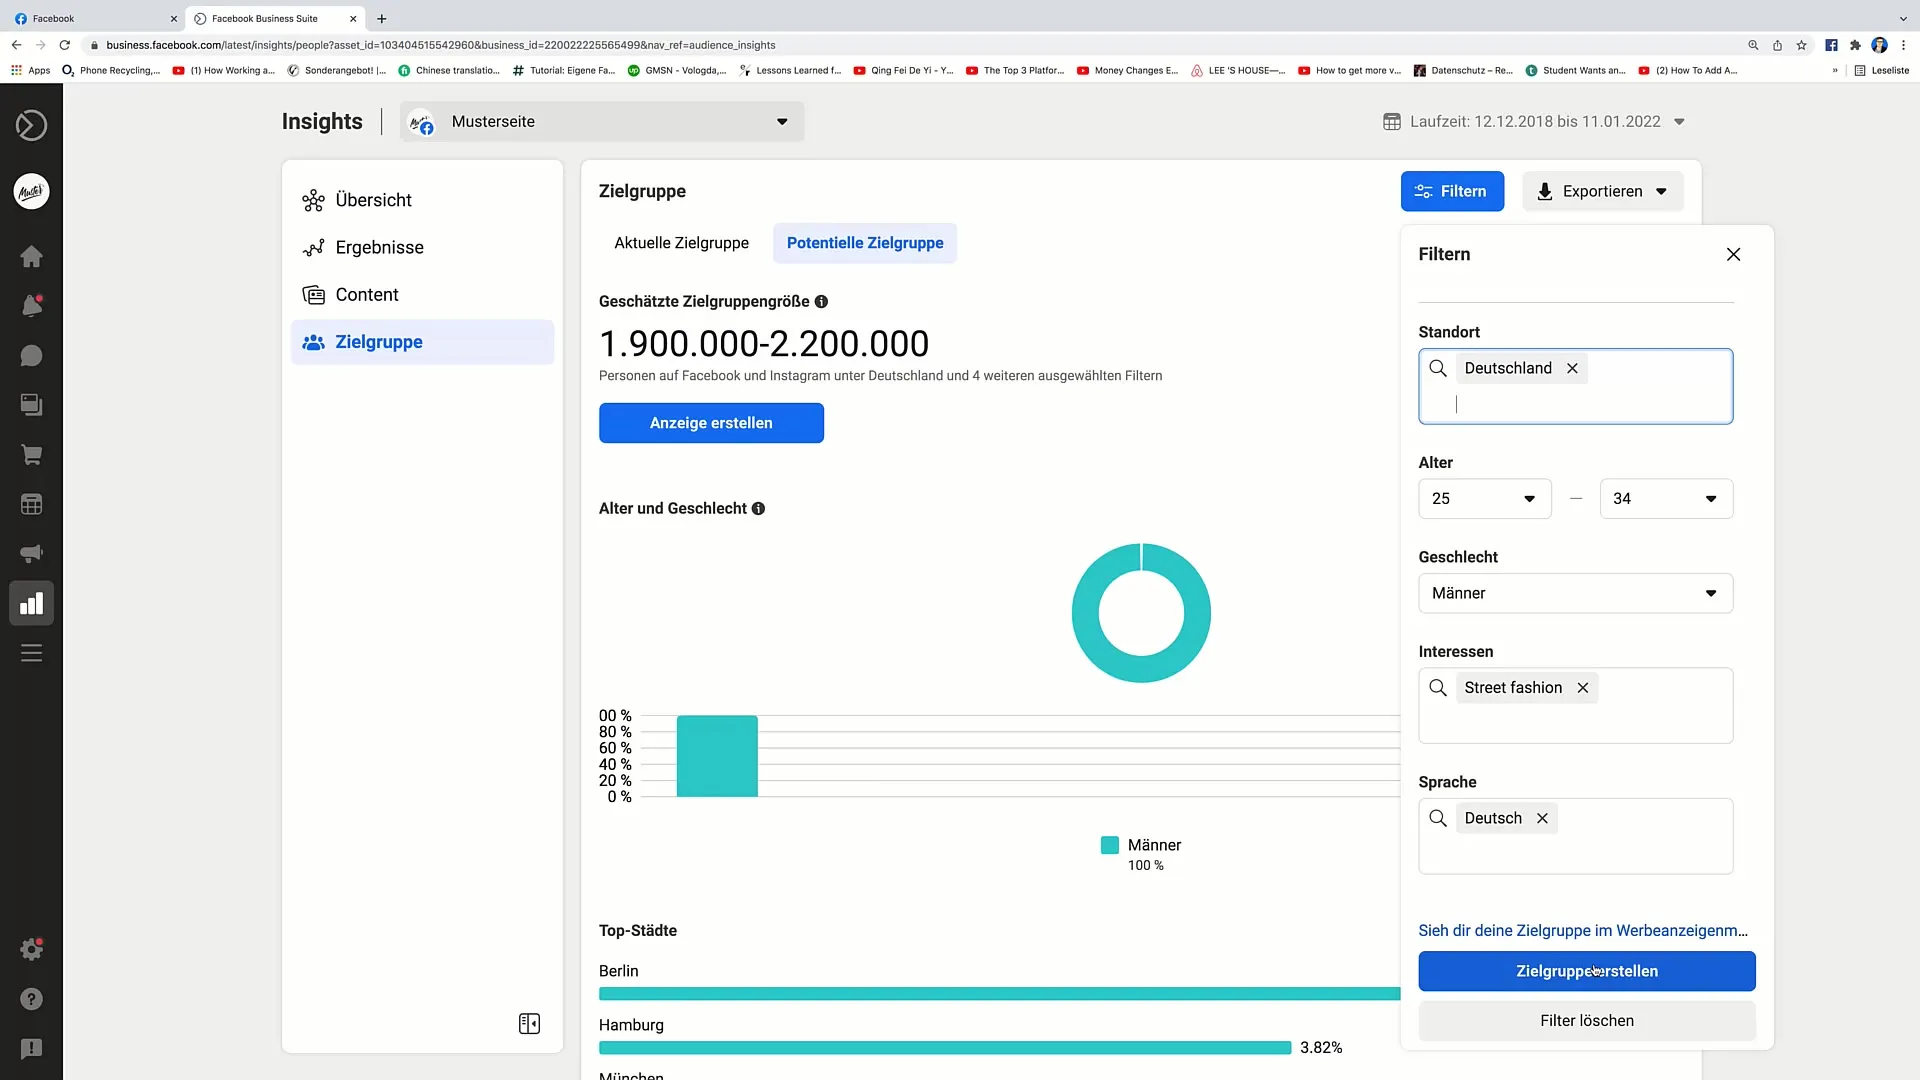
Task: Toggle visibility of filter panel close
Action: click(1733, 255)
